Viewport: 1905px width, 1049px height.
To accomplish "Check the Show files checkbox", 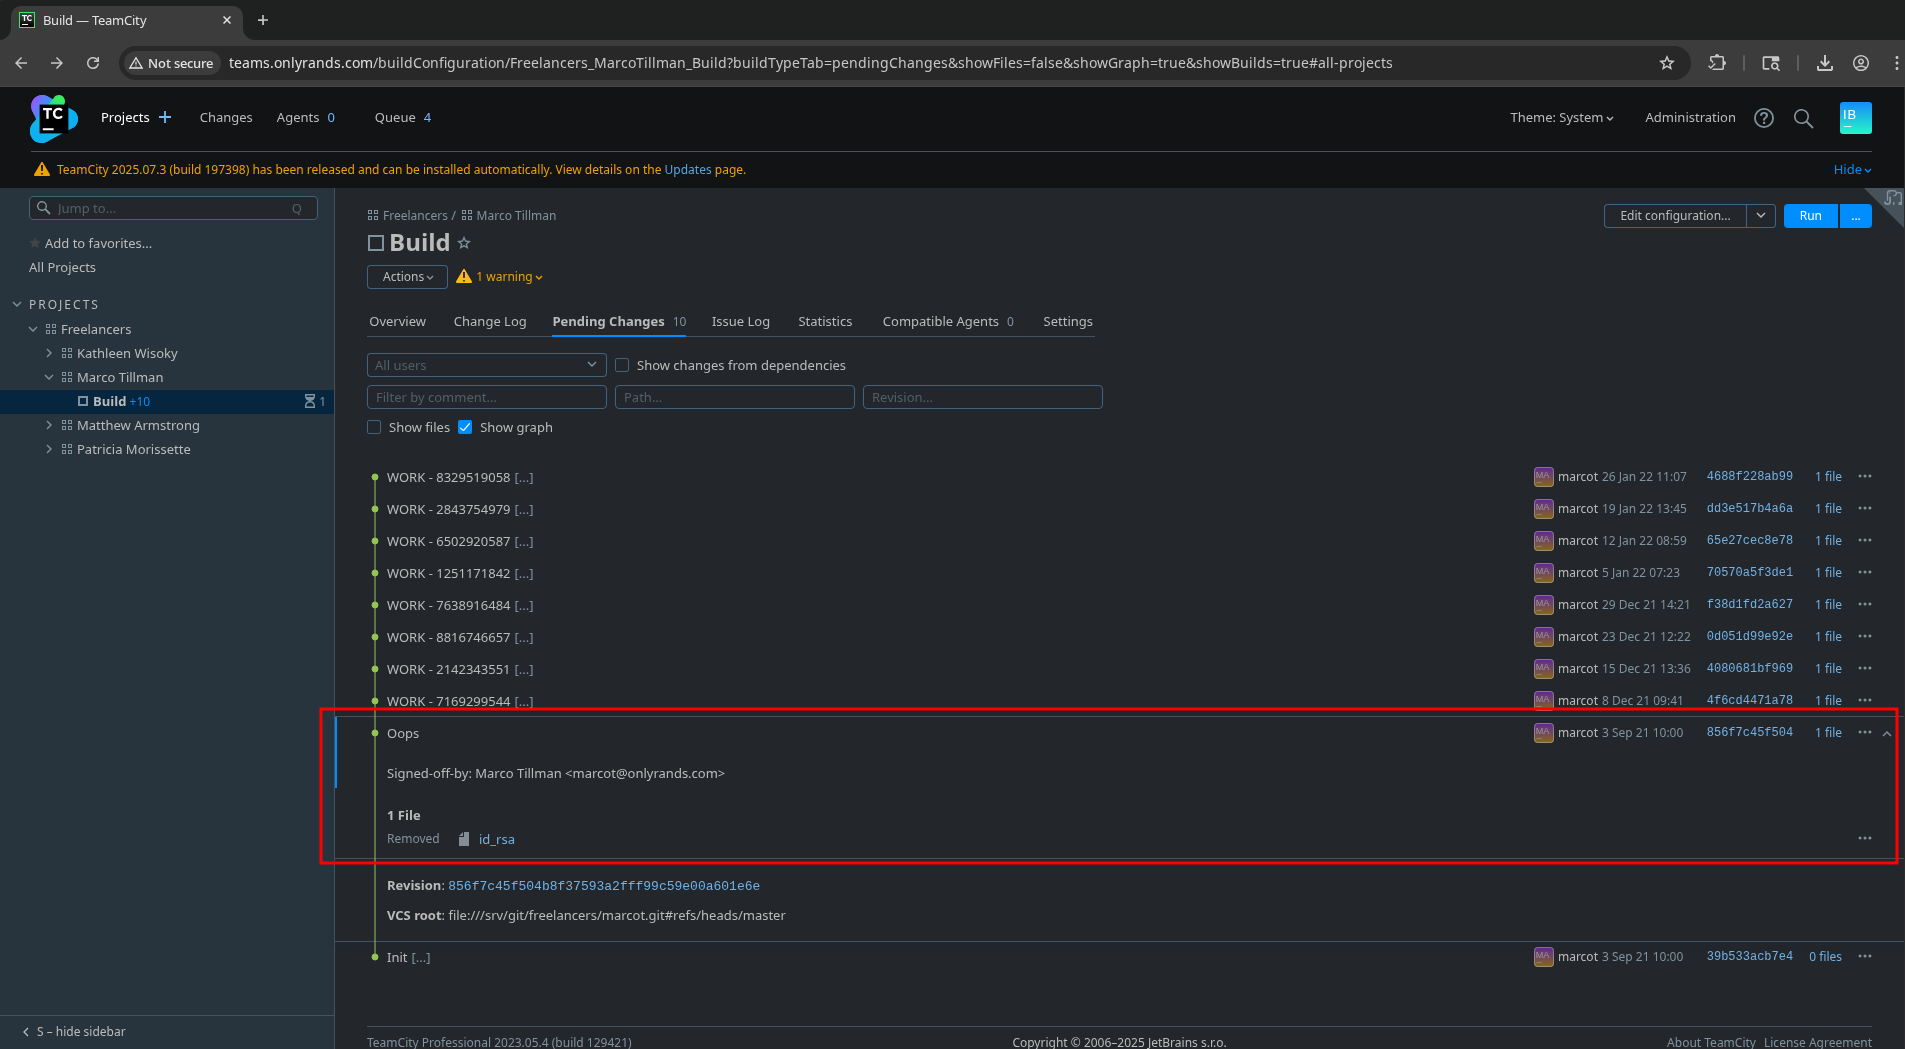I will [x=374, y=427].
